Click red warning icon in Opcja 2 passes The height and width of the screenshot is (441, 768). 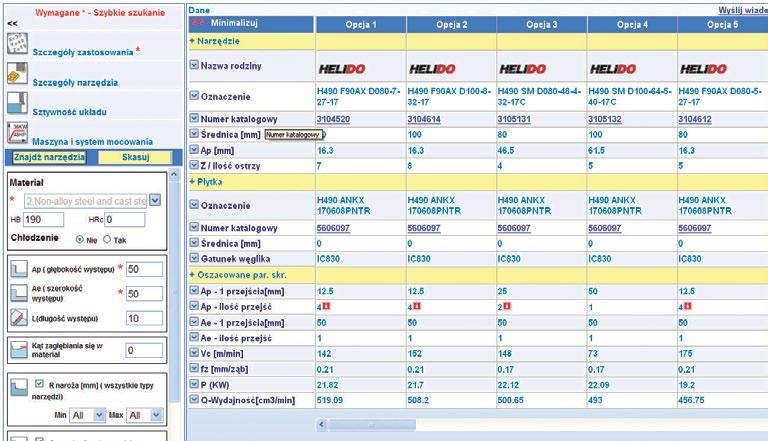(x=417, y=306)
